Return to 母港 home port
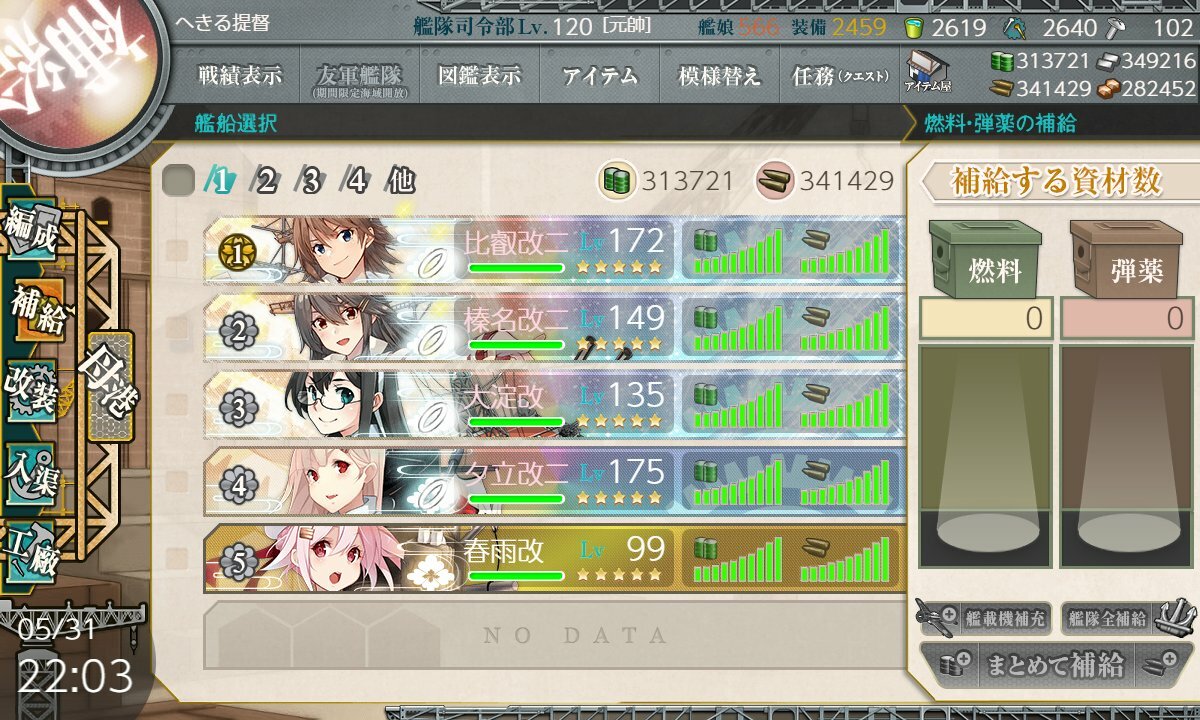The image size is (1200, 720). pos(109,386)
